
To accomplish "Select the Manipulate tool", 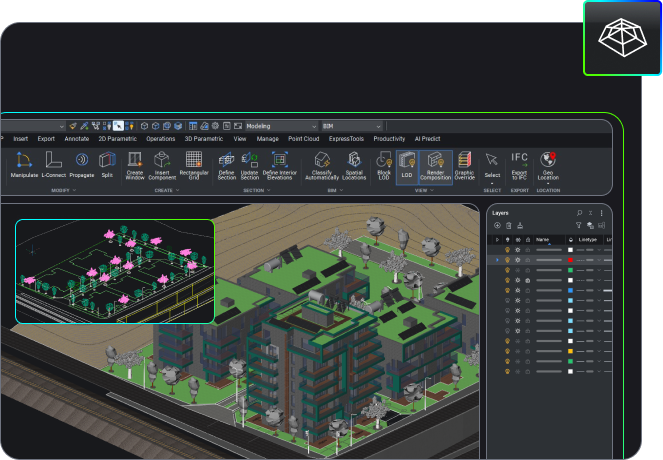I will tap(24, 164).
